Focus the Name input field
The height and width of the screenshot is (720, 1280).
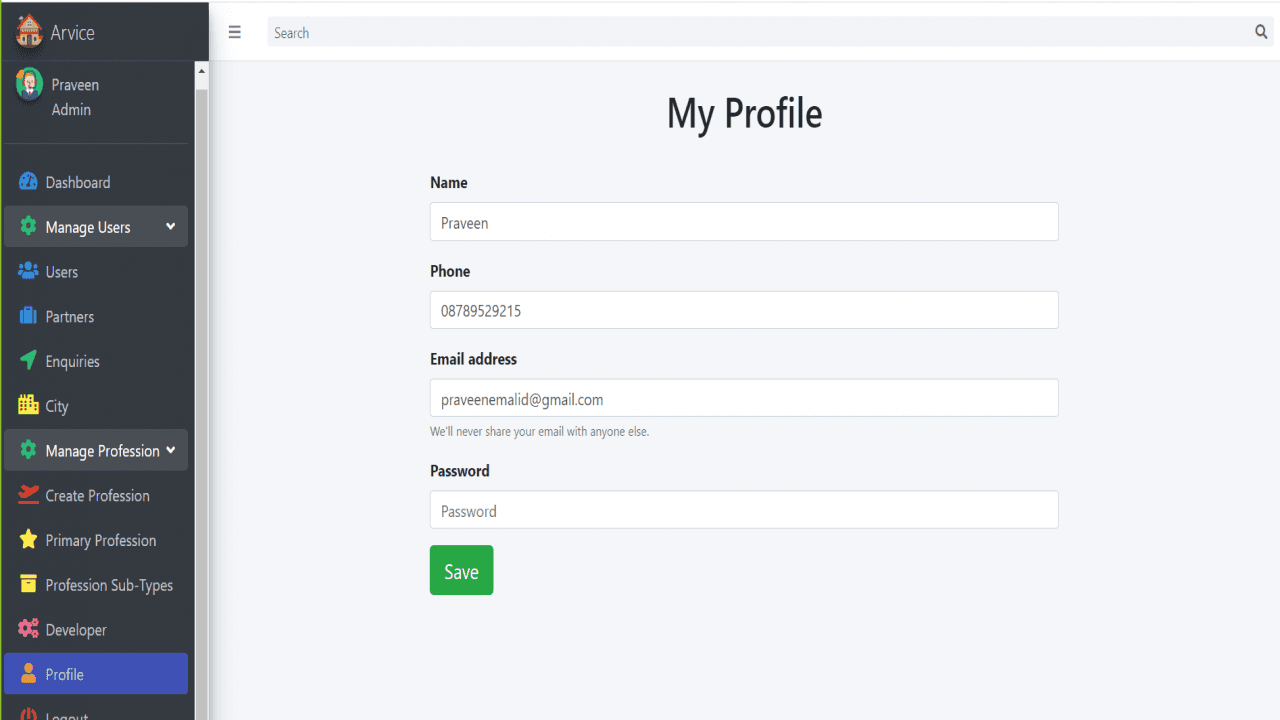744,222
